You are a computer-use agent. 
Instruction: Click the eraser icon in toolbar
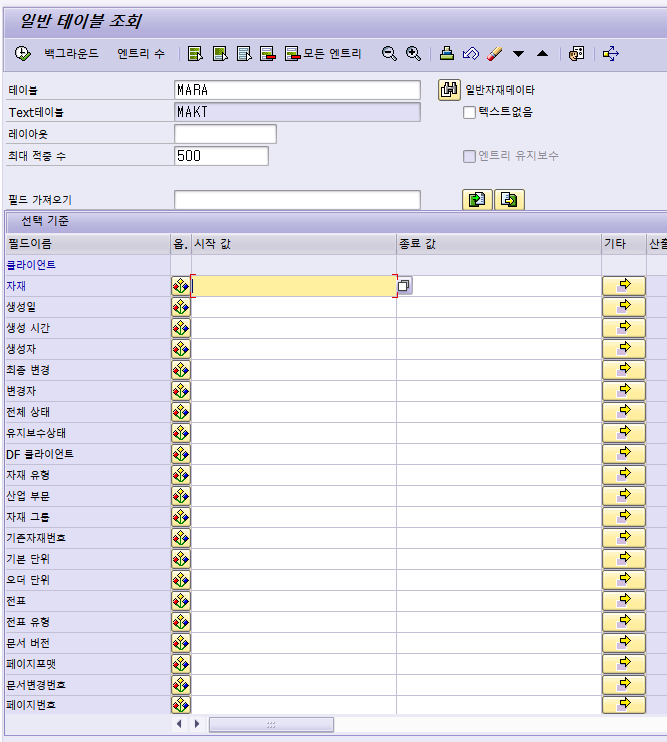494,53
